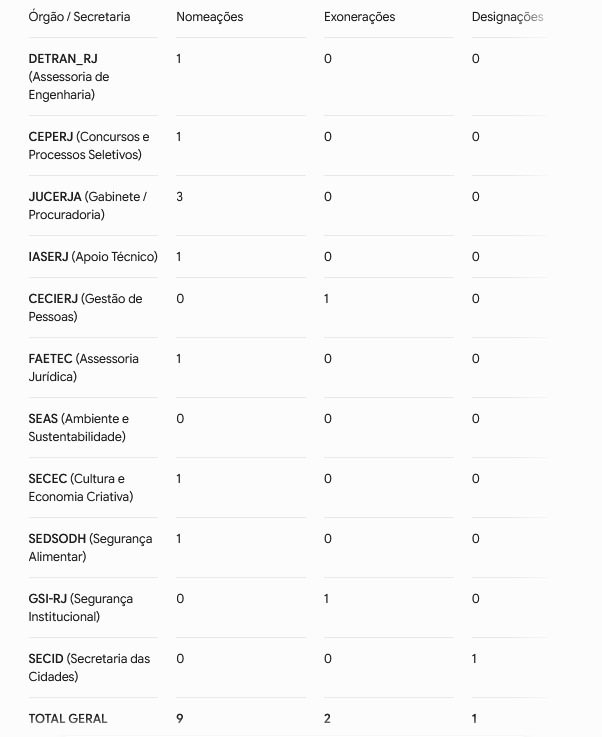Click the CECIERJ Gestão de Pessoas cell
The width and height of the screenshot is (602, 737).
[85, 307]
